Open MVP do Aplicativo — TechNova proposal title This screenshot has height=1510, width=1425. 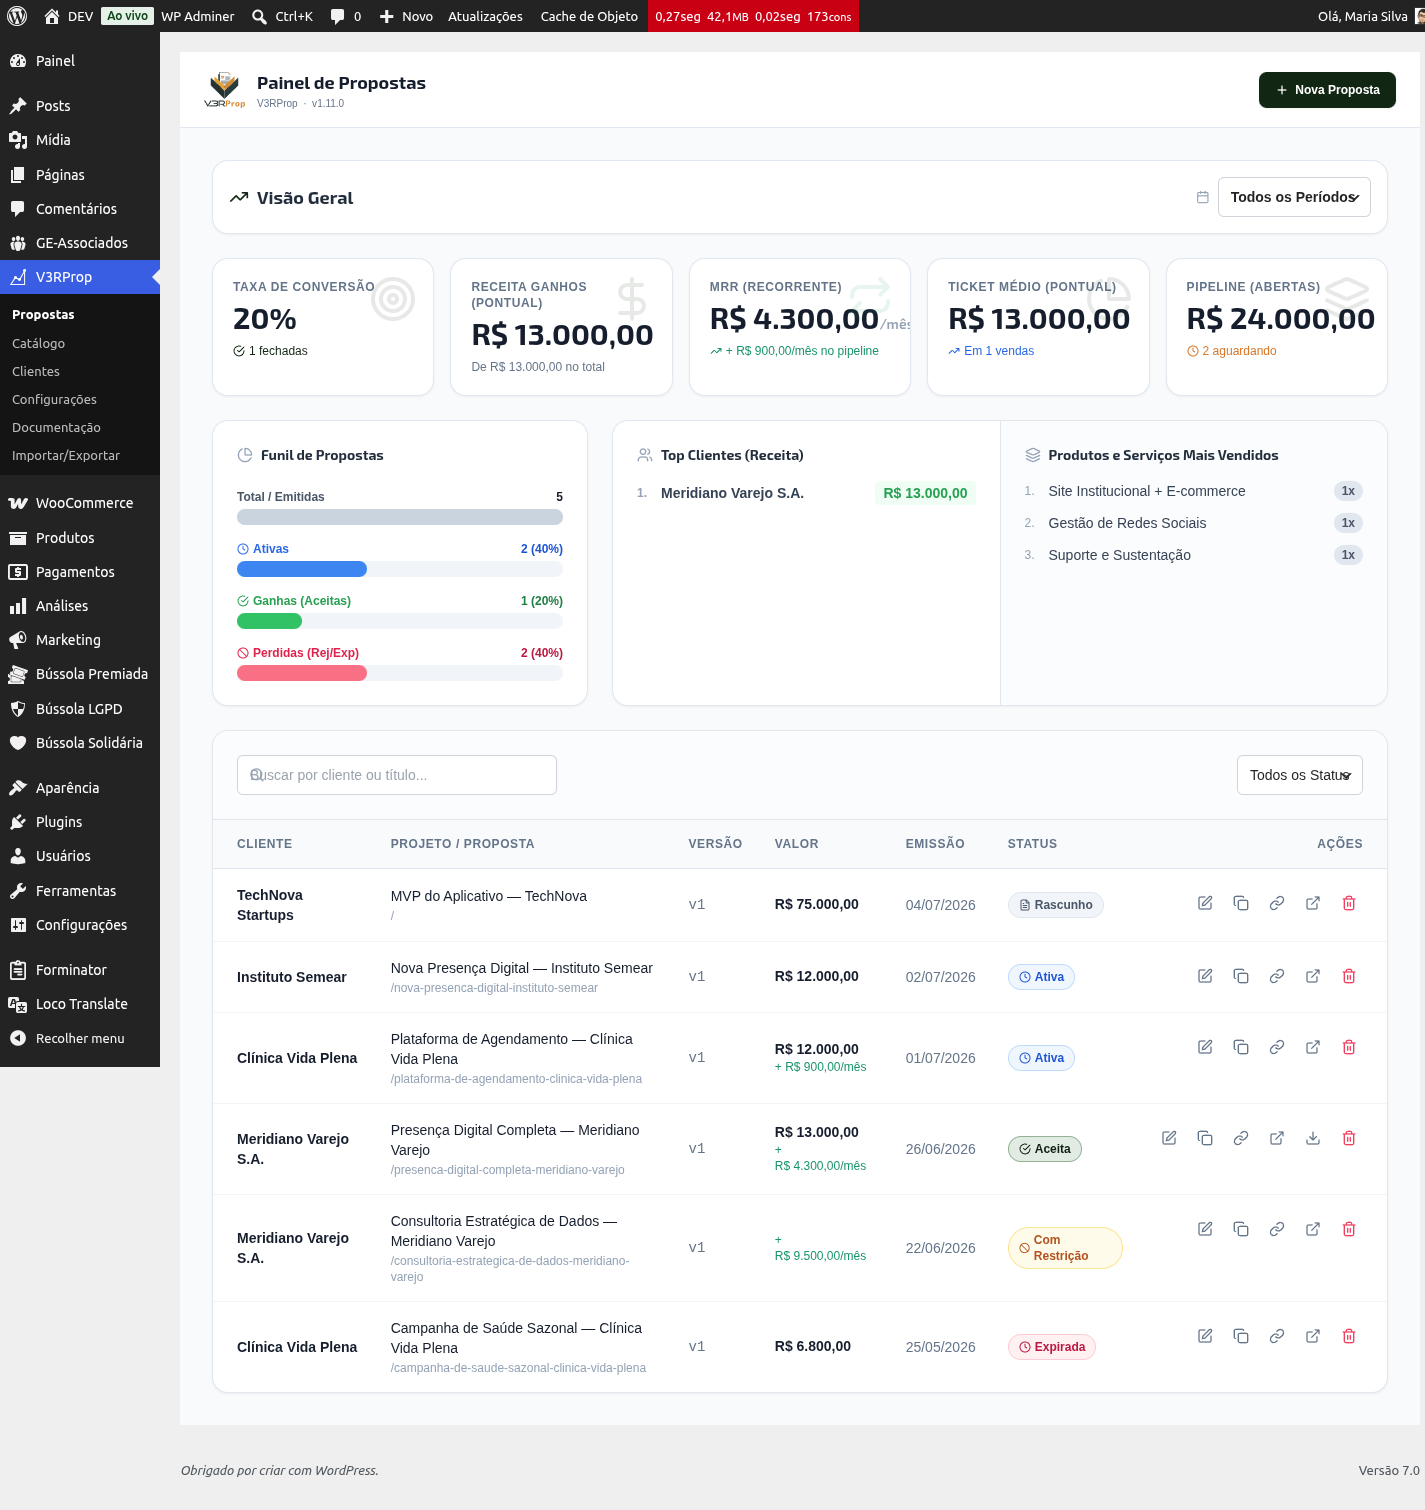tap(489, 896)
